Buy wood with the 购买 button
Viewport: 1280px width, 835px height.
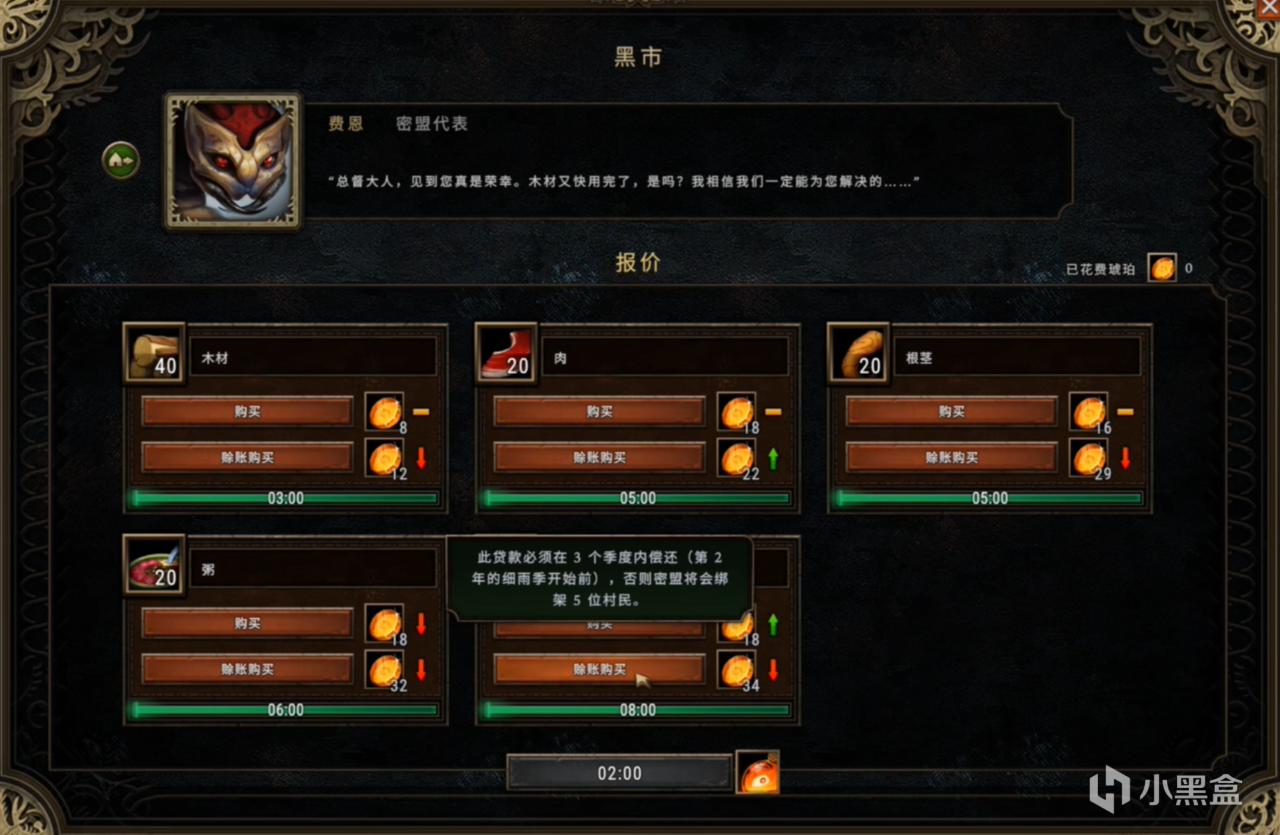click(x=247, y=411)
